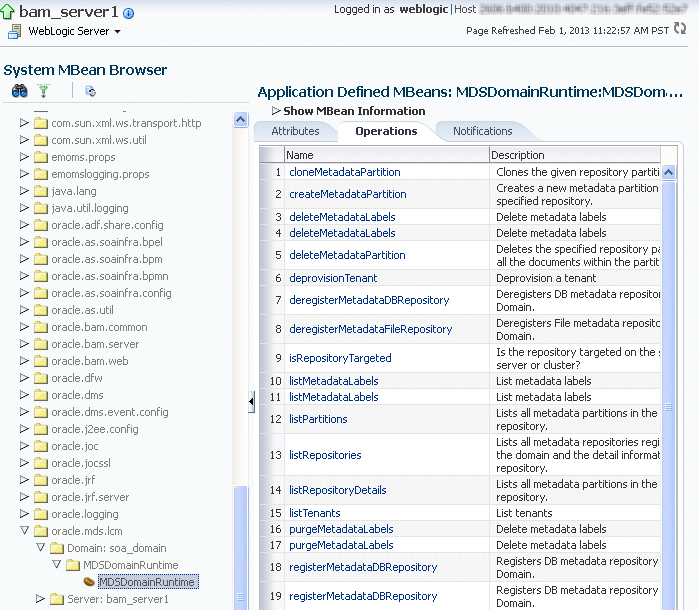
Task: Click the operations table scroll-up arrow
Action: click(x=668, y=173)
